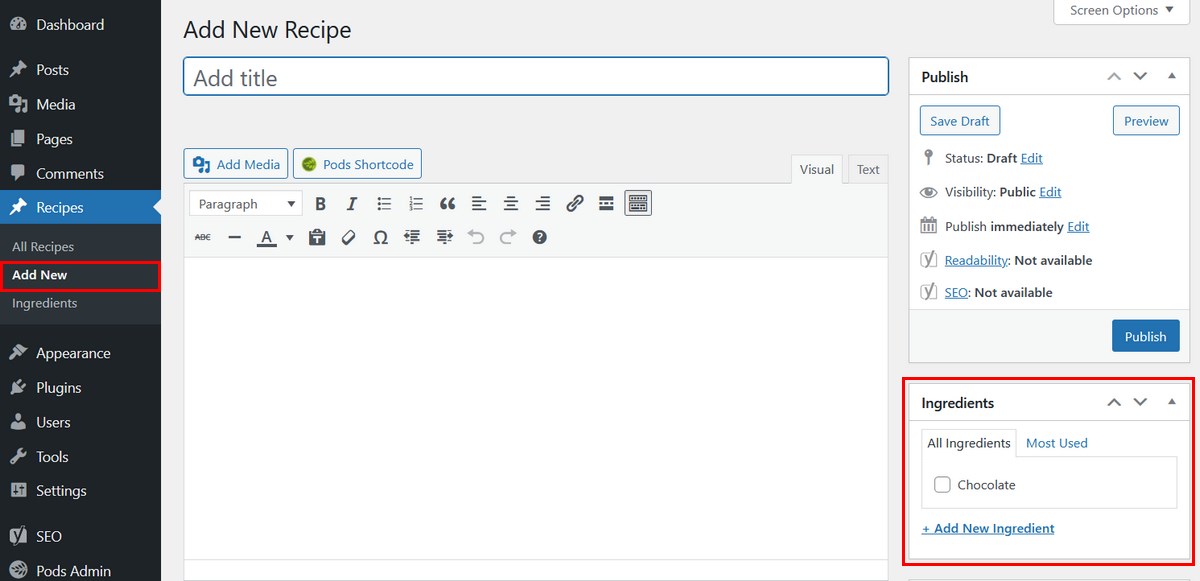Click the Preview button
Image resolution: width=1200 pixels, height=581 pixels.
(1146, 121)
